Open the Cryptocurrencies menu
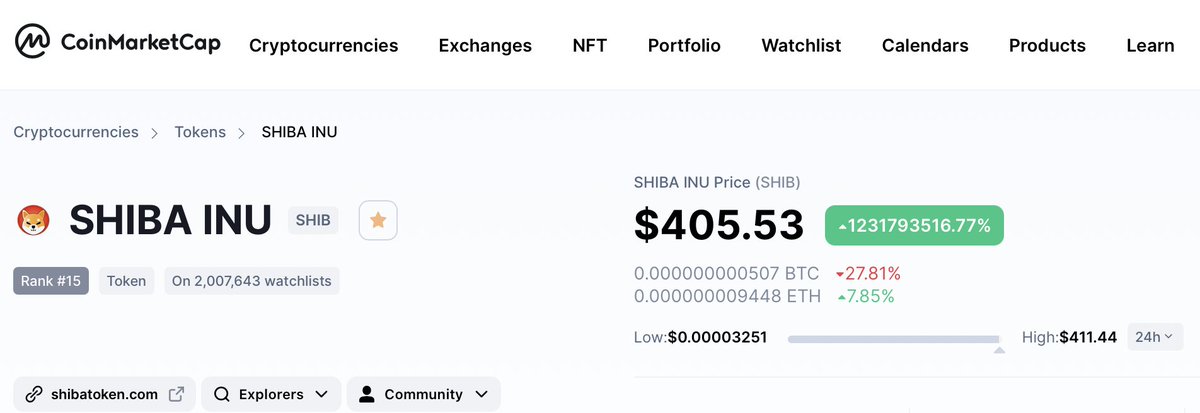The image size is (1200, 413). (323, 45)
